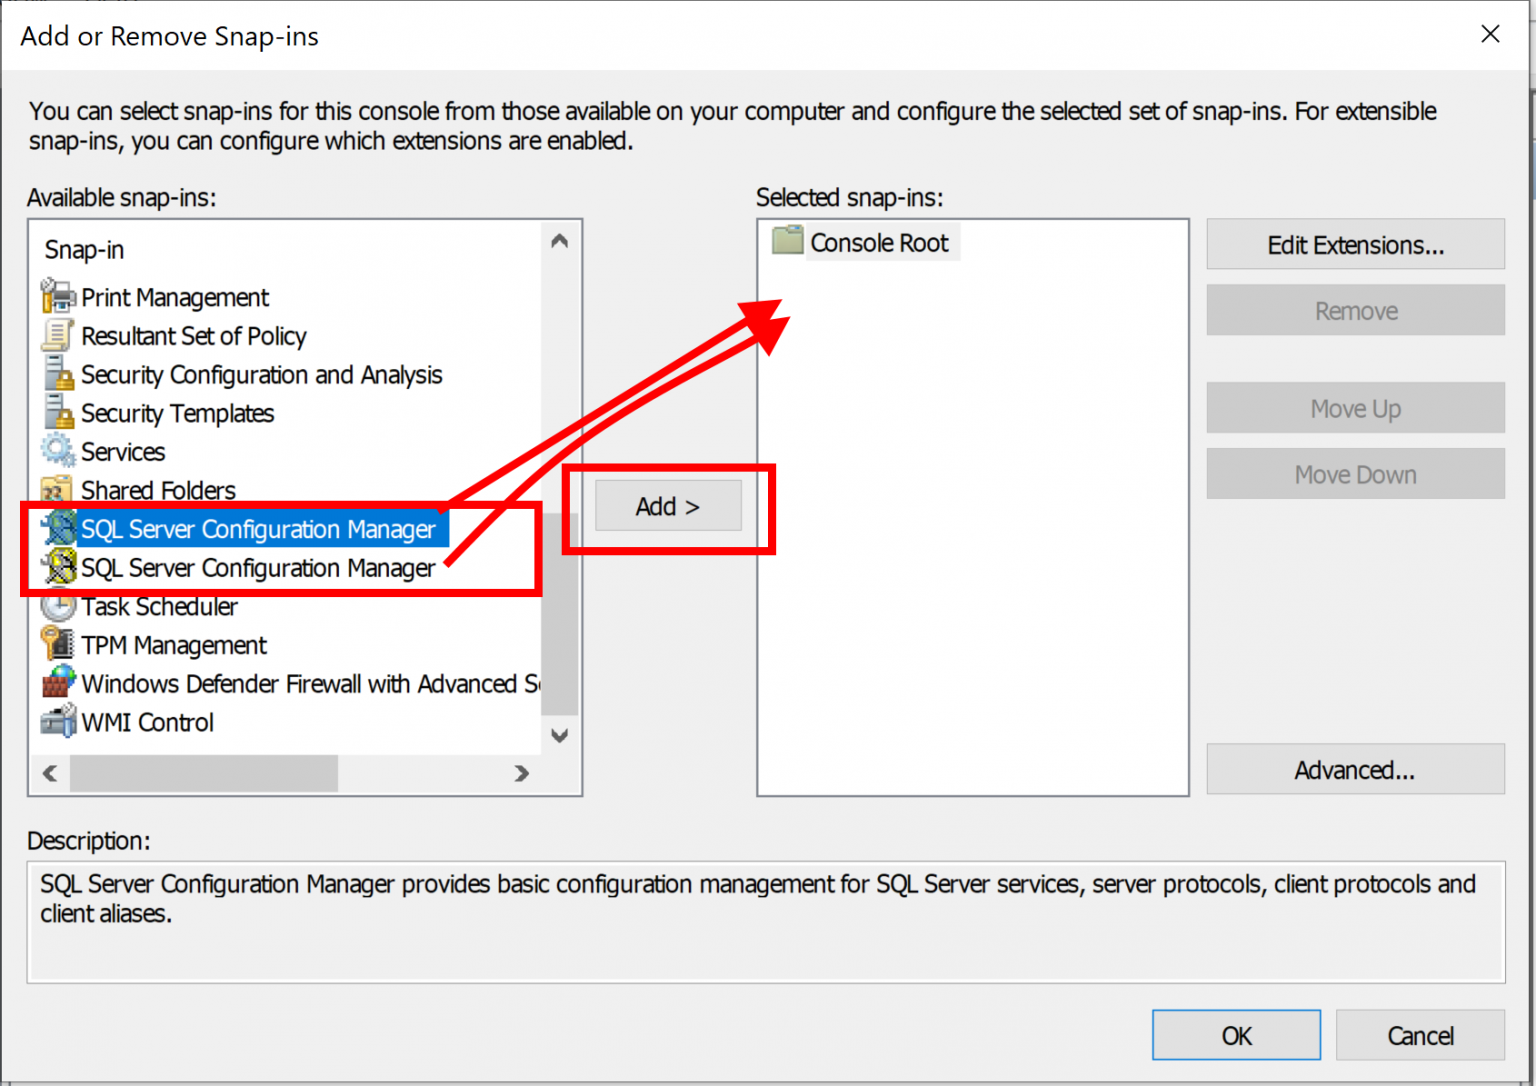Click the Move Up button
This screenshot has width=1536, height=1086.
coord(1355,409)
